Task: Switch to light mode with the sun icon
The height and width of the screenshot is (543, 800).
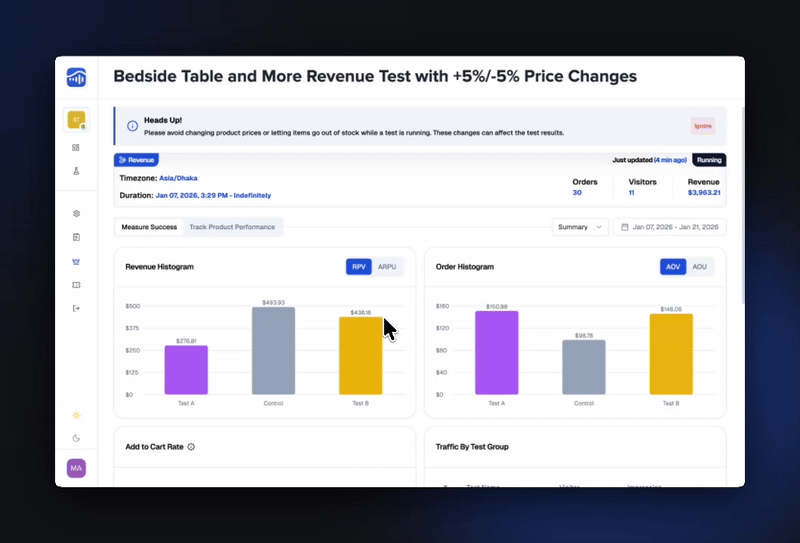Action: [76, 415]
